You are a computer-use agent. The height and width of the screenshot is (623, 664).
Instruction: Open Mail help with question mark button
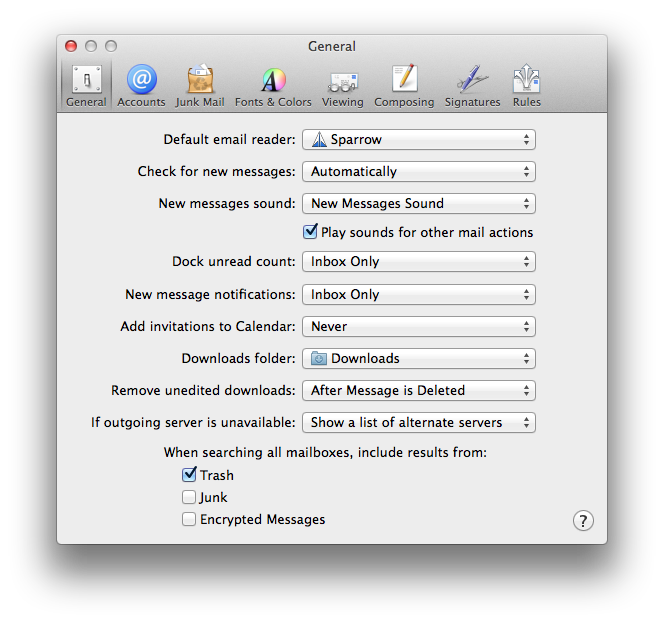point(583,521)
